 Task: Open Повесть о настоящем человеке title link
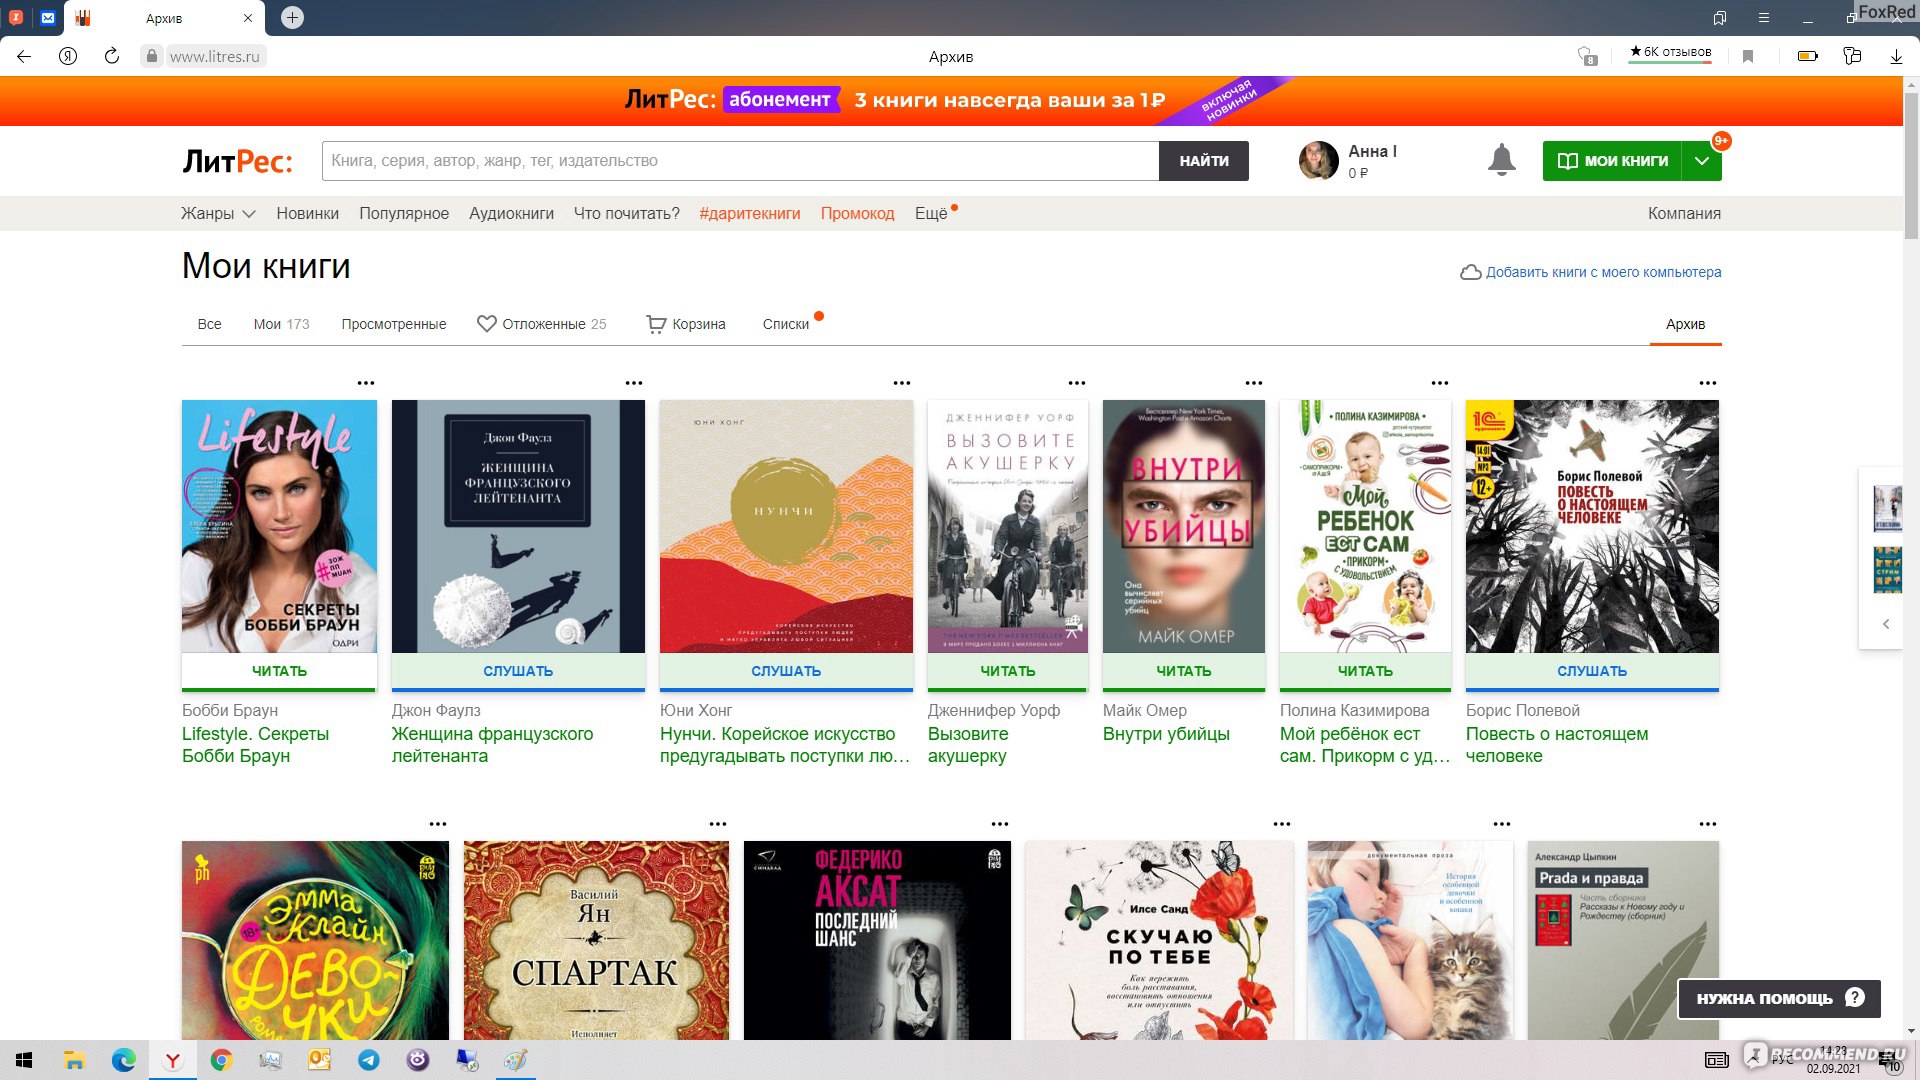(1556, 745)
